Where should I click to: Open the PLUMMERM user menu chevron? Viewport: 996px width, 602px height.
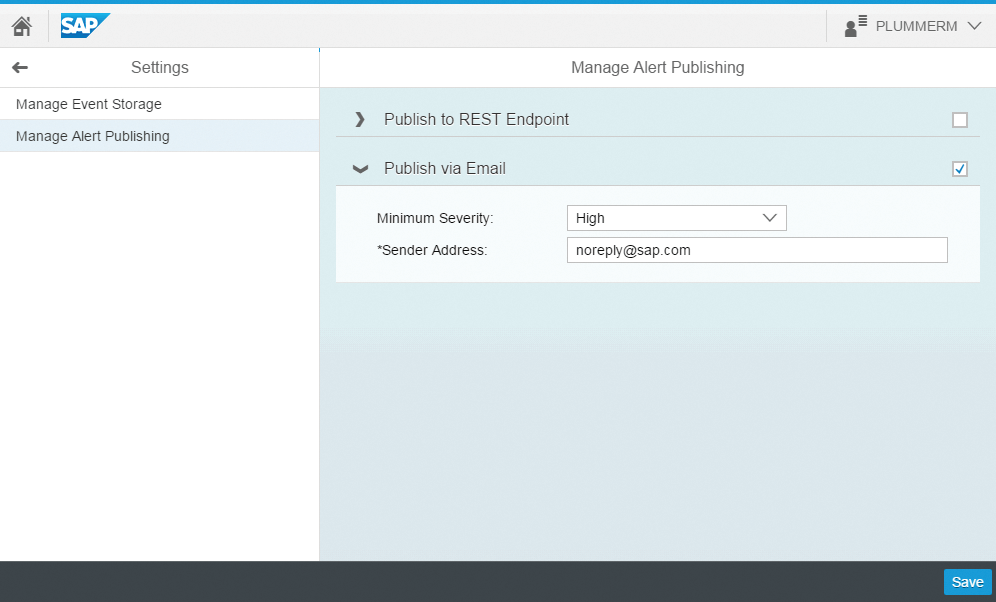coord(974,26)
